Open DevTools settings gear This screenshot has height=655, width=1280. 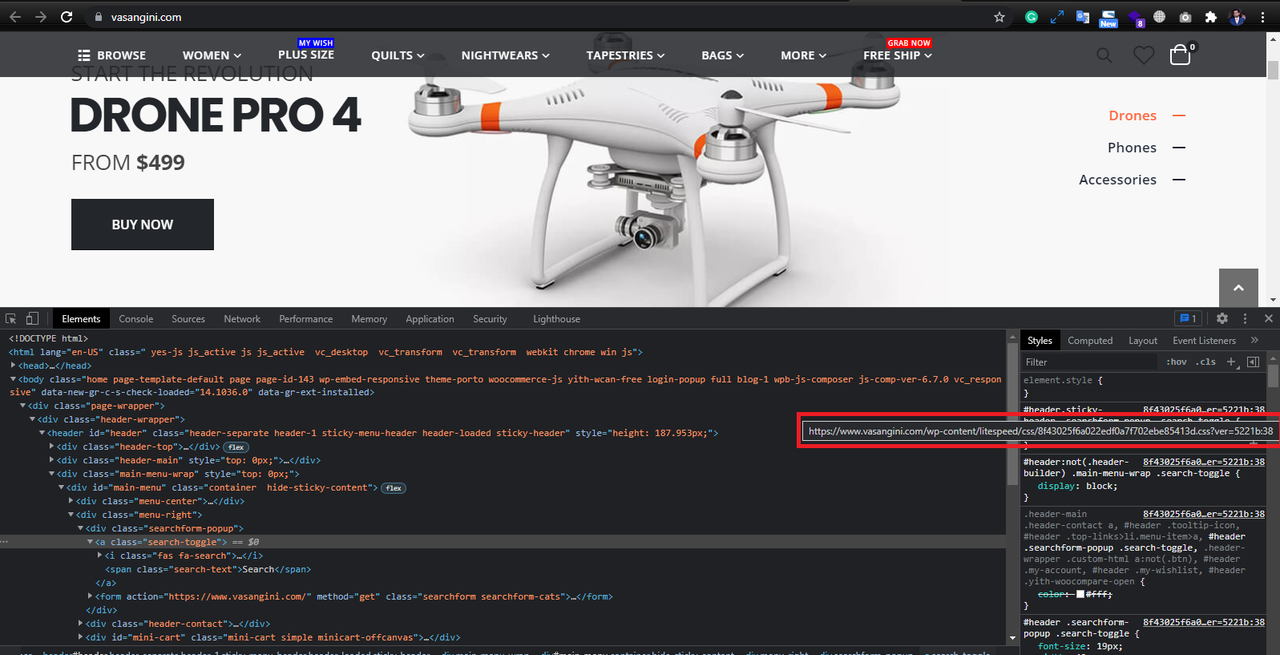pos(1222,318)
